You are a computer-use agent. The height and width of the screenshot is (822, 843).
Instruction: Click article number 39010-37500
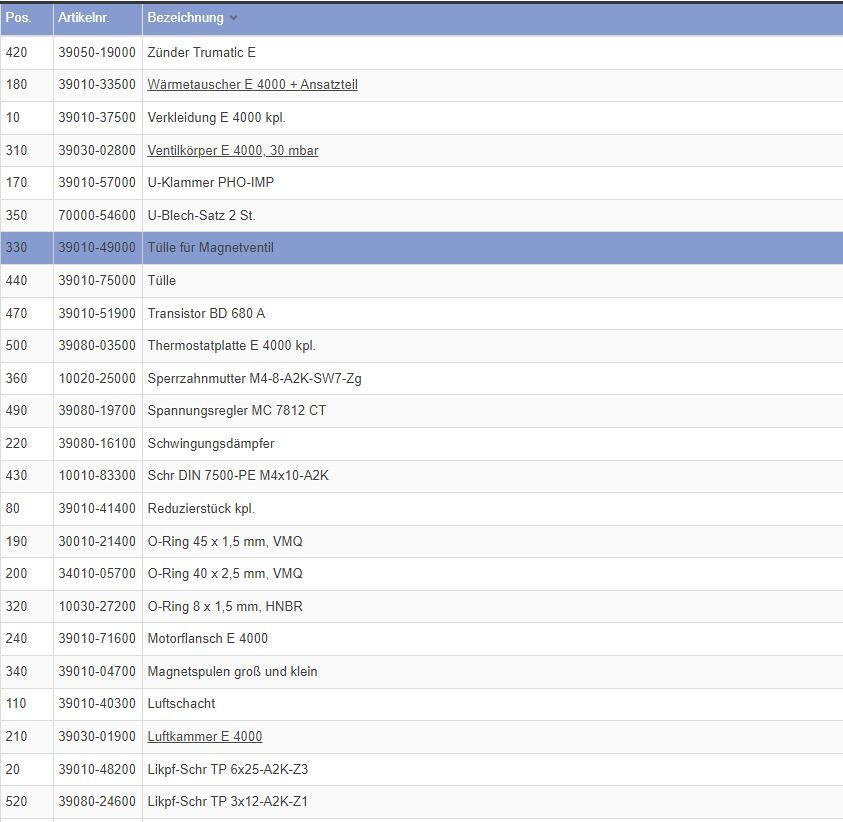[97, 117]
